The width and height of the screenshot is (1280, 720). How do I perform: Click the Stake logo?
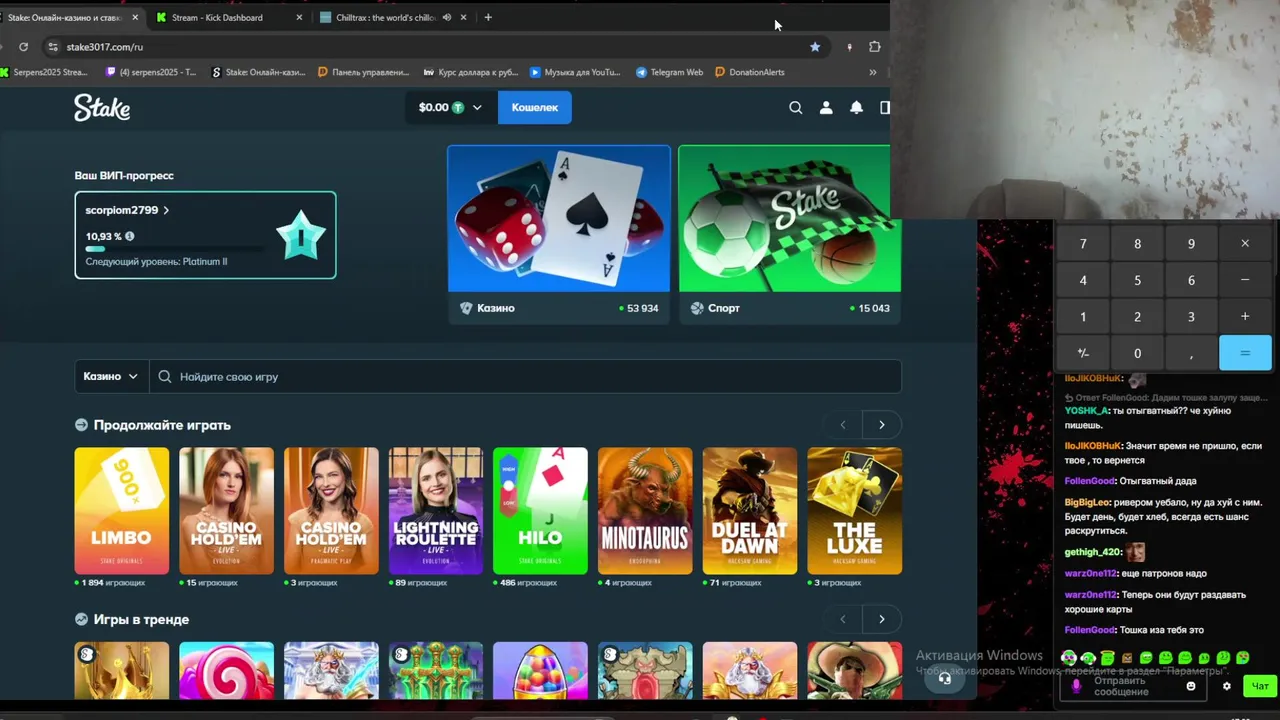click(102, 107)
